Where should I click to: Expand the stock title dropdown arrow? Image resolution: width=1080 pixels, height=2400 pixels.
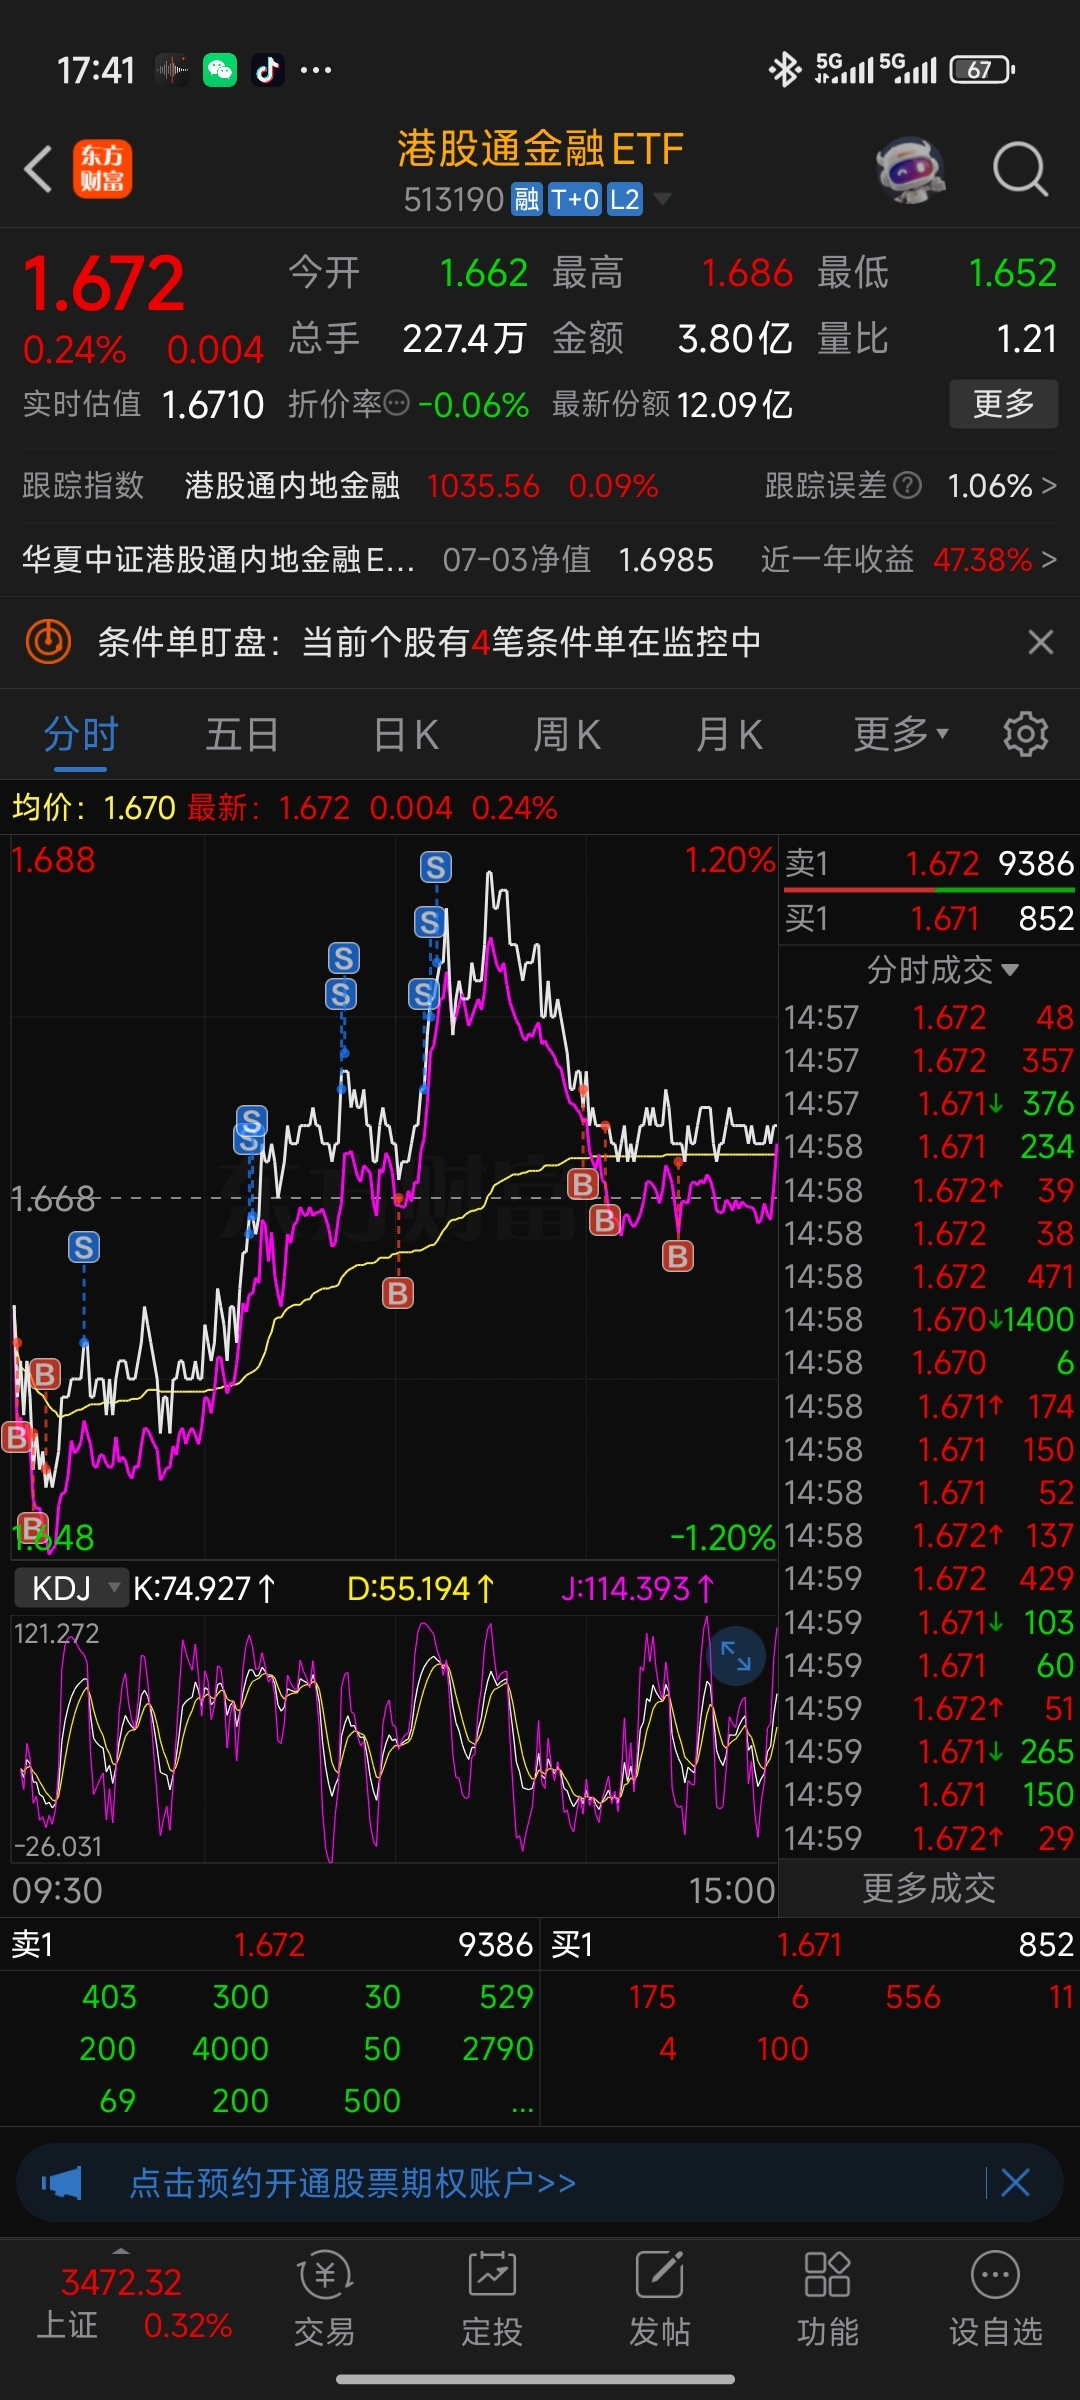click(662, 200)
